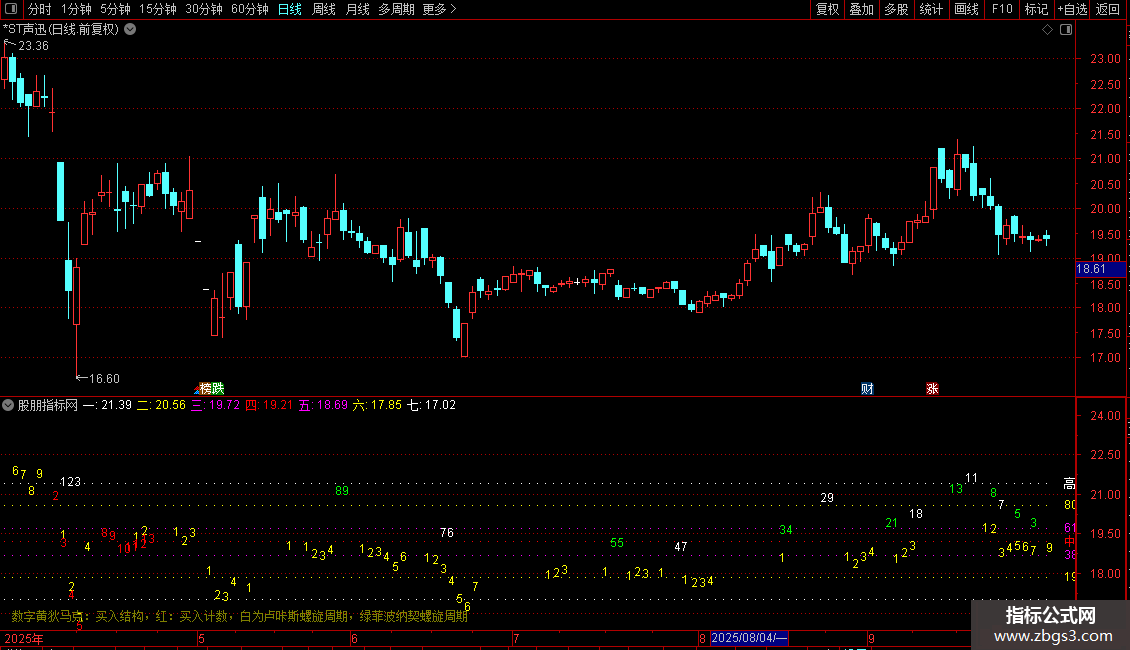Select the 月线 monthly tab
Image resolution: width=1130 pixels, height=650 pixels.
click(357, 9)
